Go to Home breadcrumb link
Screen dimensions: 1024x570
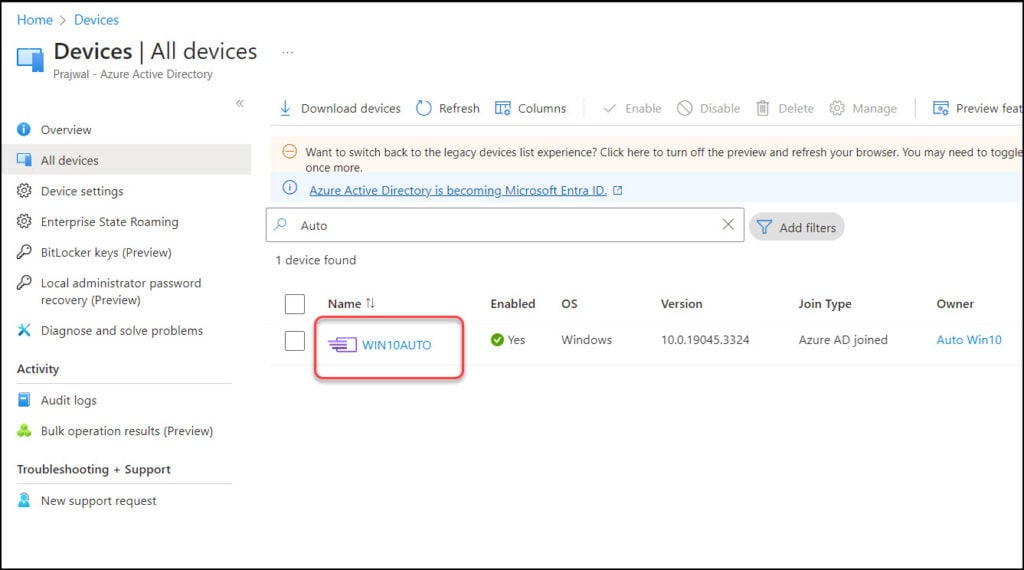[35, 20]
